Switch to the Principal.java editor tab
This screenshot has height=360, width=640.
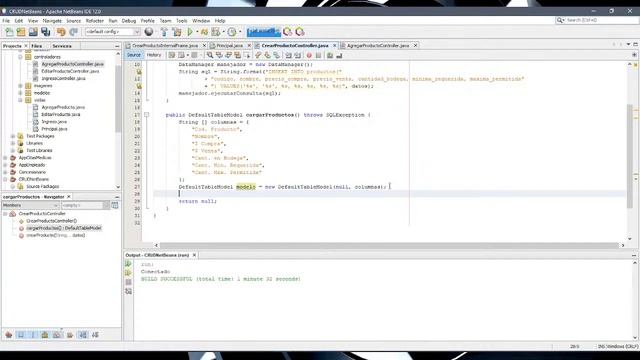(x=229, y=46)
